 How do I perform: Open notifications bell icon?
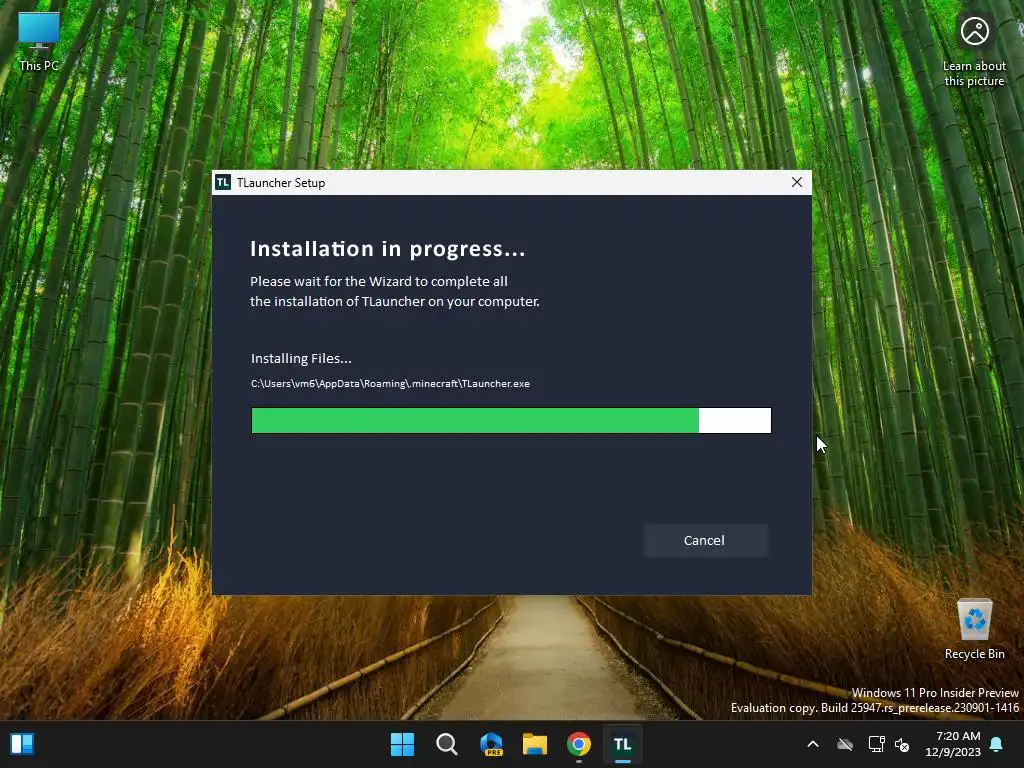[x=997, y=744]
